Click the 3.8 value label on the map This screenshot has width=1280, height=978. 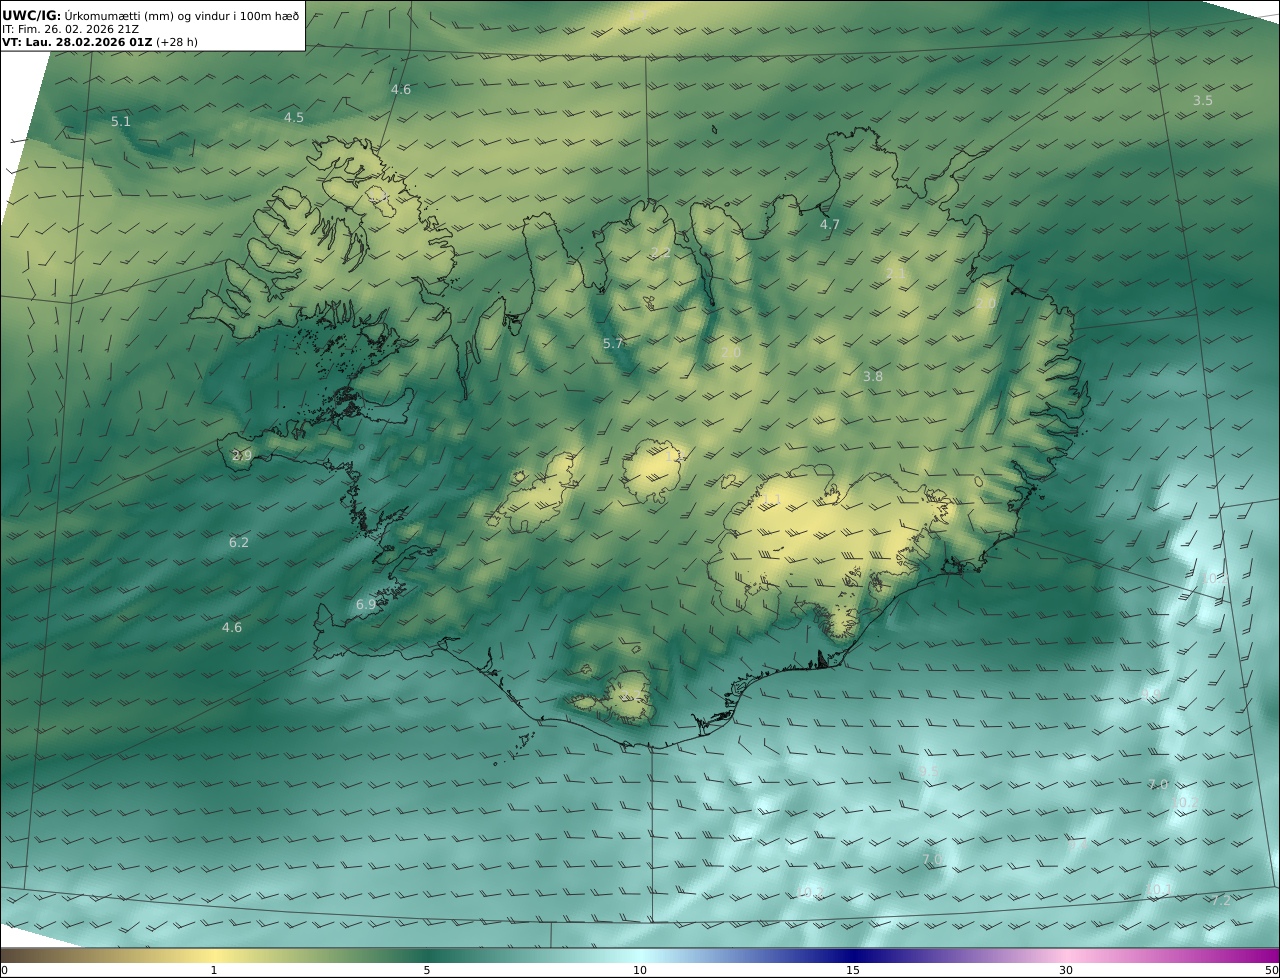(x=873, y=376)
